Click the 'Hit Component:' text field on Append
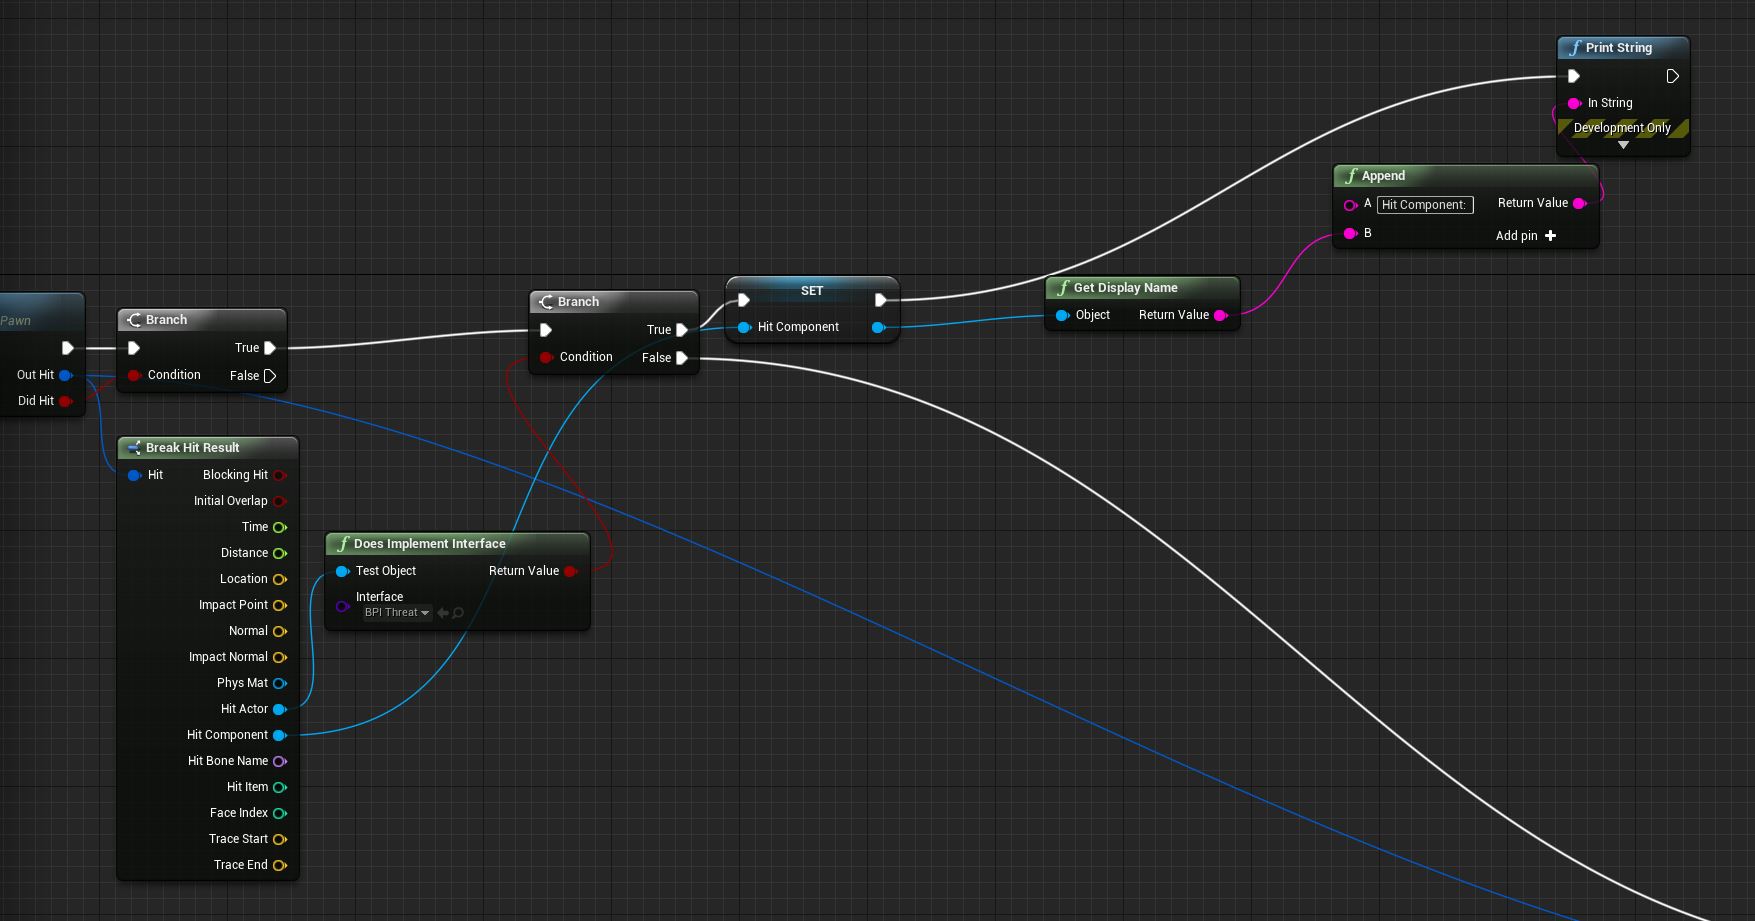Screen dimensions: 1755x921 point(1424,205)
